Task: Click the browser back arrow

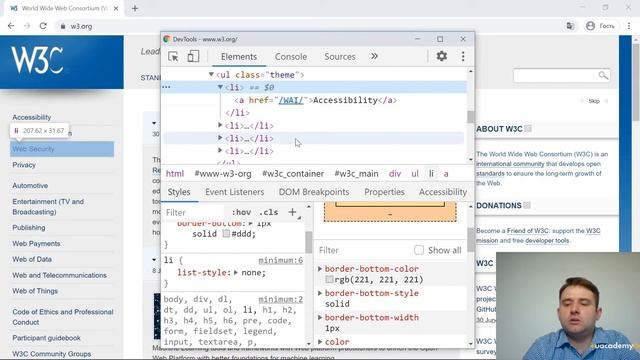Action: [11, 26]
